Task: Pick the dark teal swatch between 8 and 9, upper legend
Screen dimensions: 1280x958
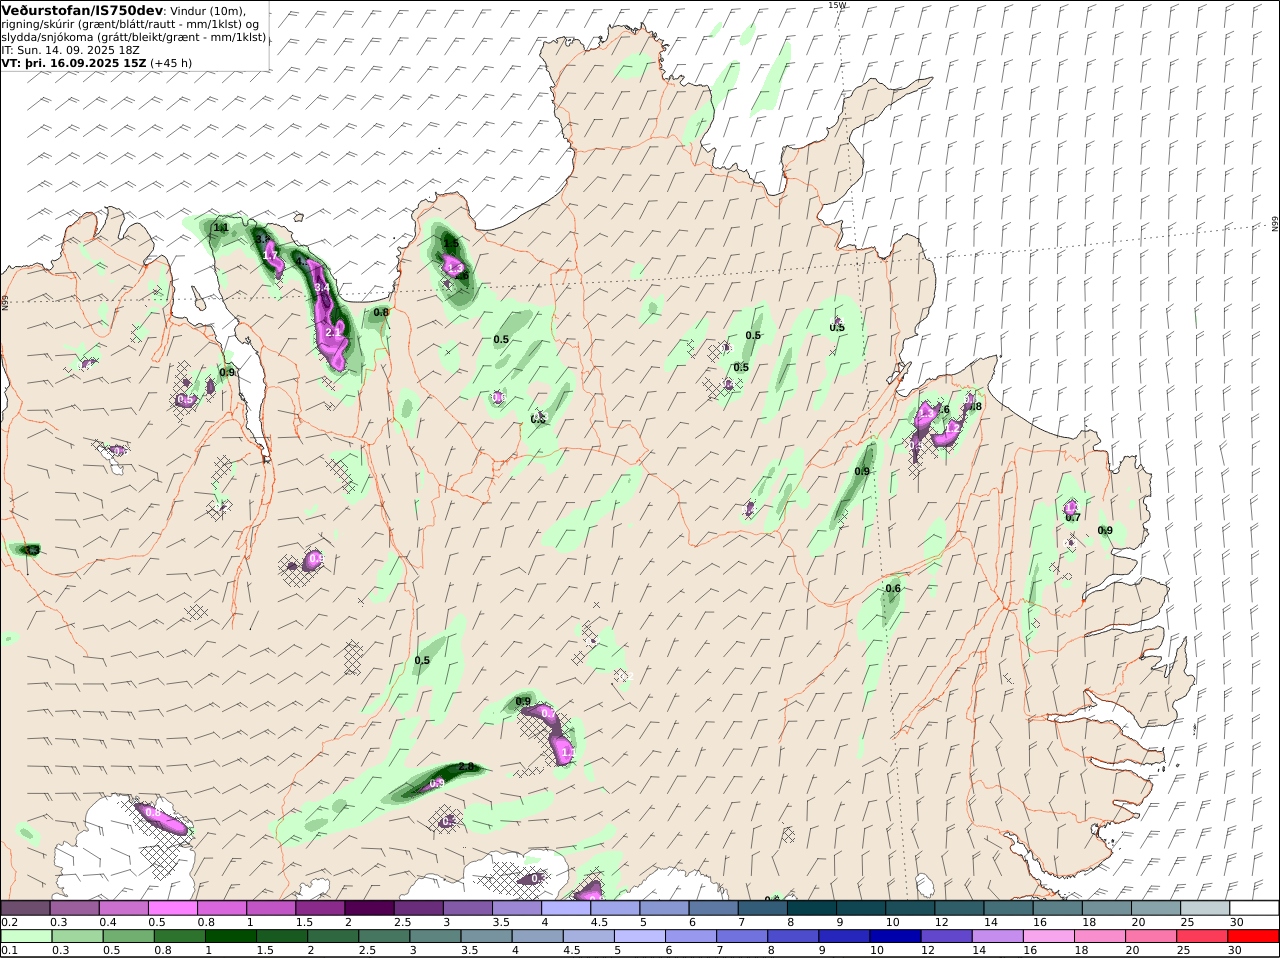Action: pos(812,908)
